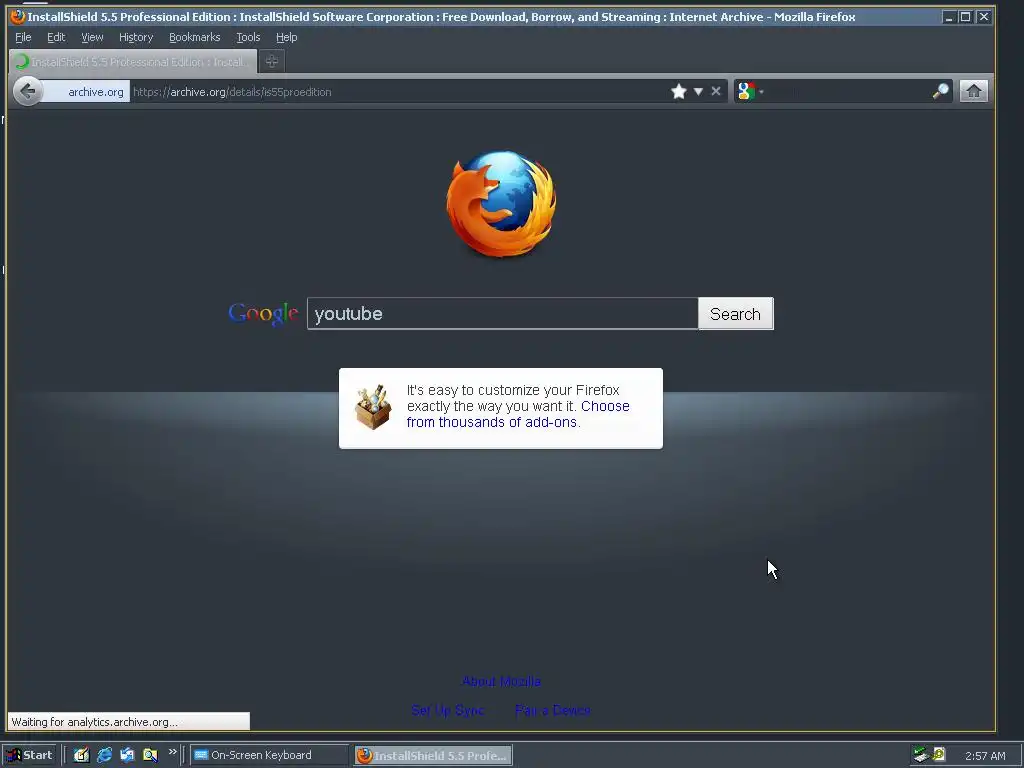Screen dimensions: 1024x768
Task: Close the Firefox window
Action: [x=983, y=17]
